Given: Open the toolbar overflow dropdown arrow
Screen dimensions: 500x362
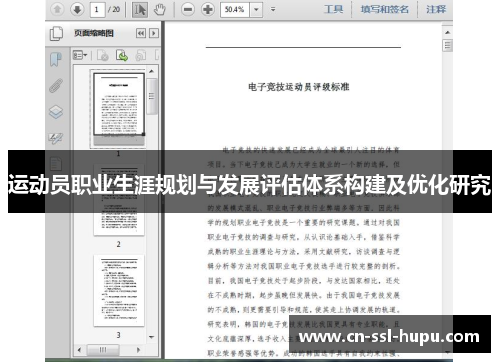Looking at the screenshot, I should point(273,9).
